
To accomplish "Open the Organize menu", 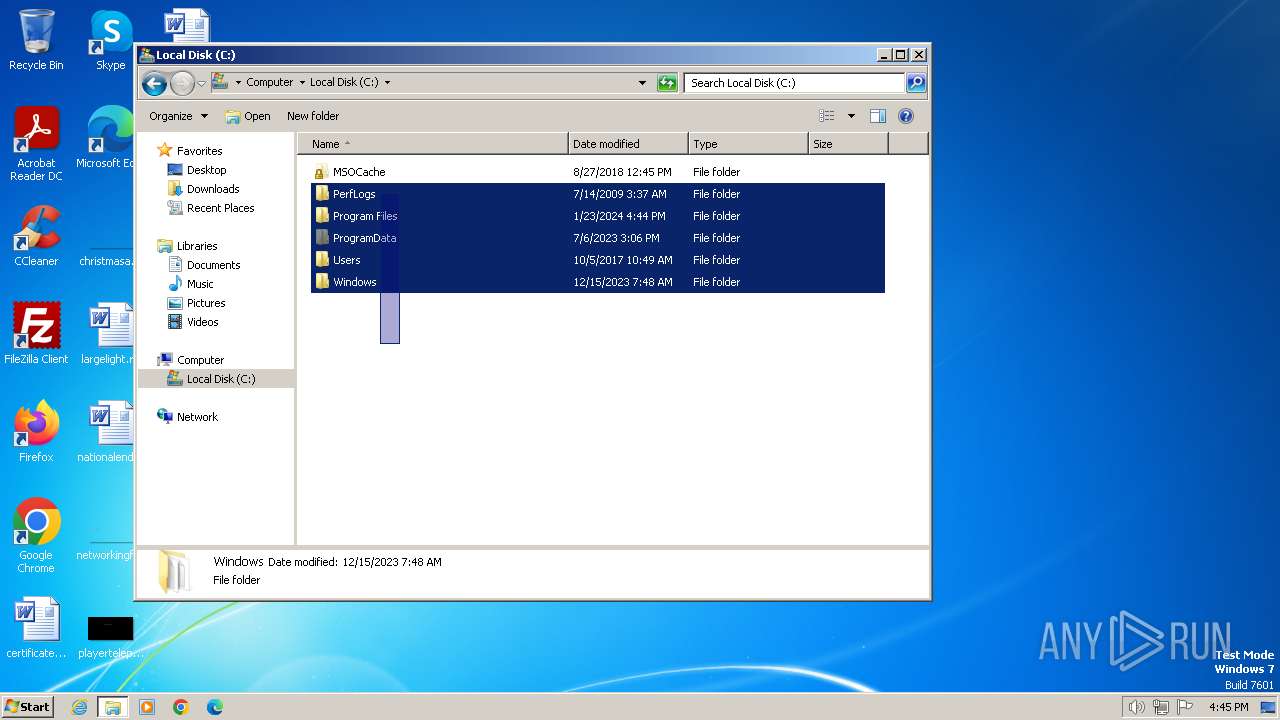I will pyautogui.click(x=178, y=116).
